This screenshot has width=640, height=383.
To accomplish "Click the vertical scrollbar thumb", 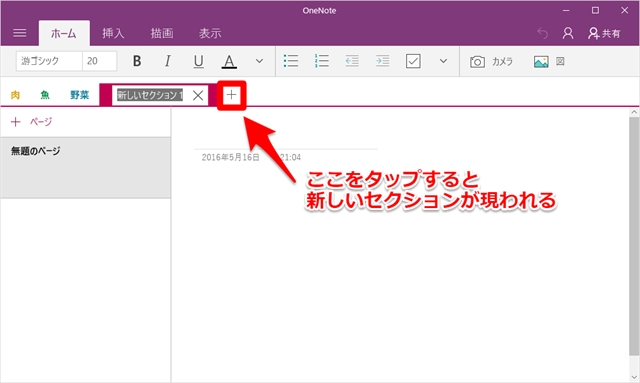I will coord(634,236).
